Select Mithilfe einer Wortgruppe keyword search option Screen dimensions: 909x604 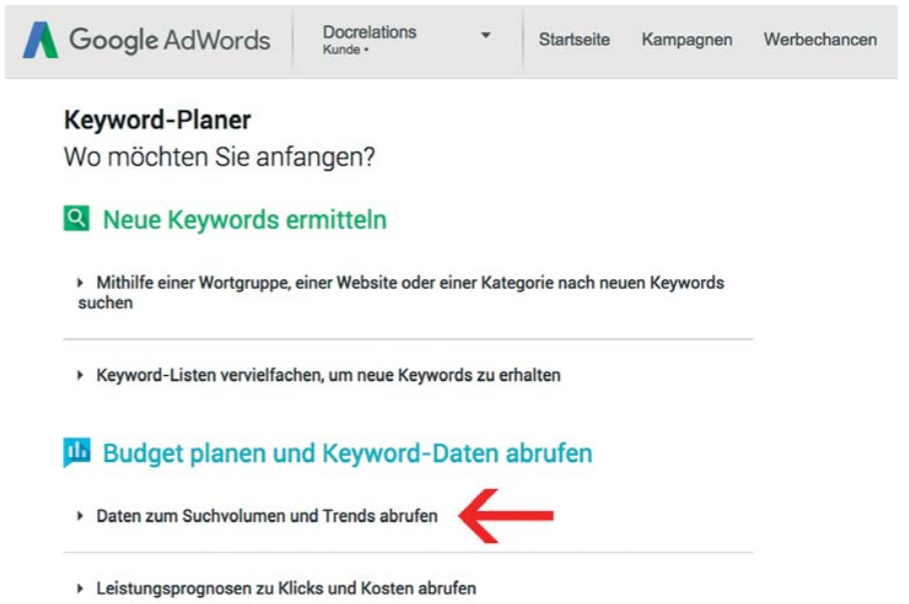pos(401,292)
